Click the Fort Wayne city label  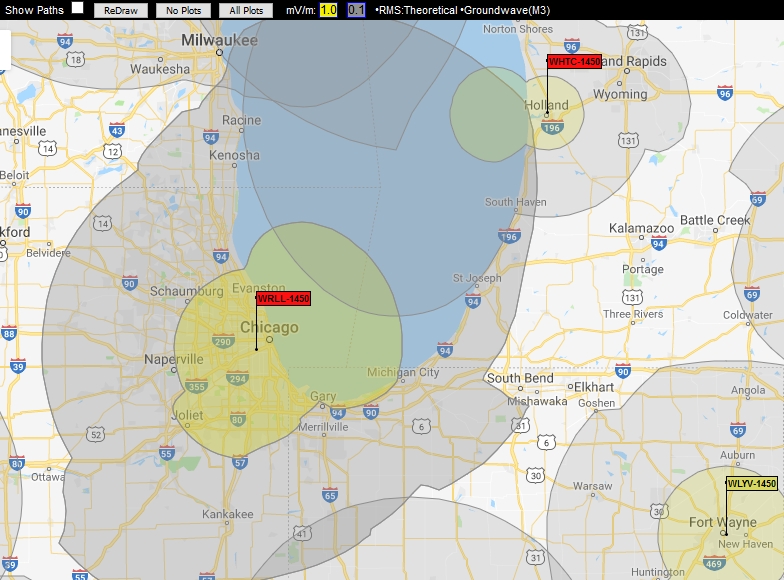click(x=722, y=522)
